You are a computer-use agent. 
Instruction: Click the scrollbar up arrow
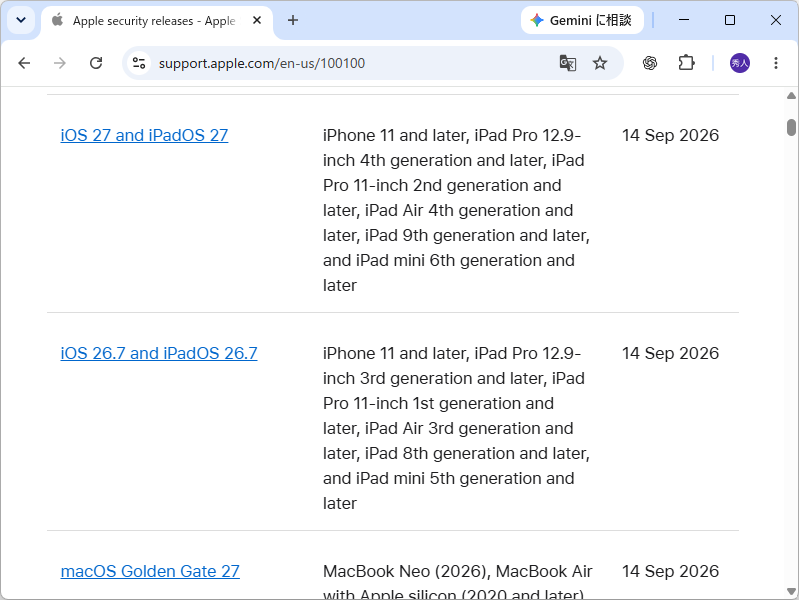click(791, 96)
